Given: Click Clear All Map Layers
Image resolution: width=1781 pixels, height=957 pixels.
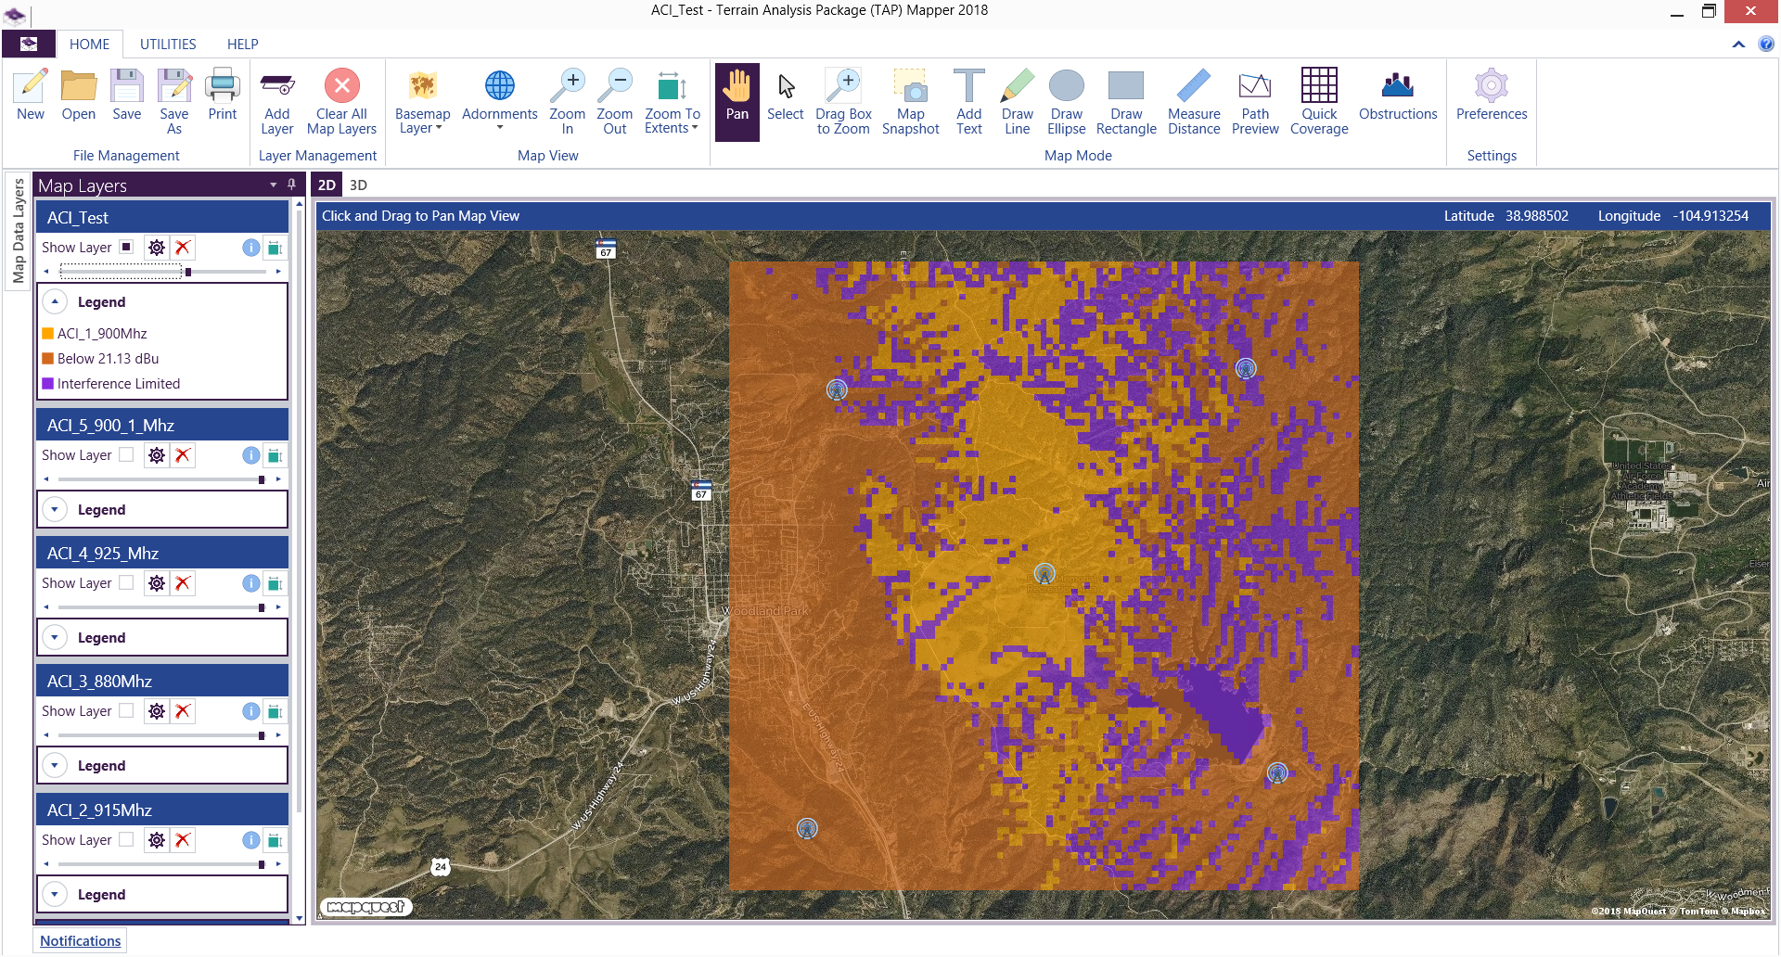Looking at the screenshot, I should click(x=341, y=101).
